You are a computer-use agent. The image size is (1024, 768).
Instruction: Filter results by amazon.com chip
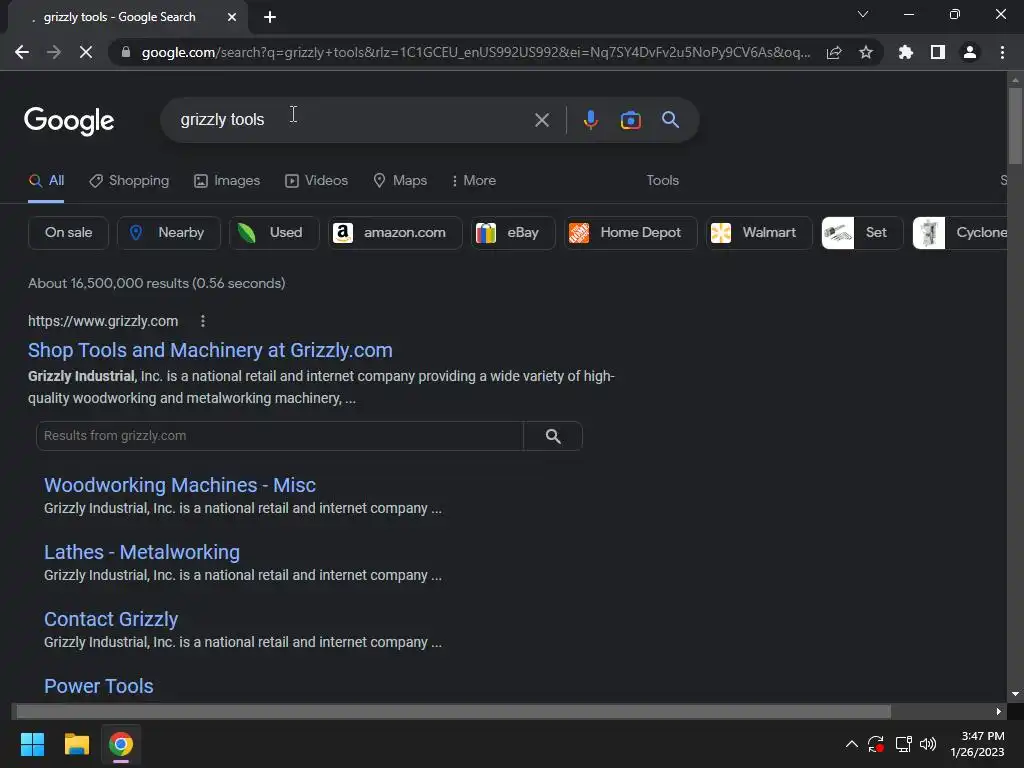point(395,232)
